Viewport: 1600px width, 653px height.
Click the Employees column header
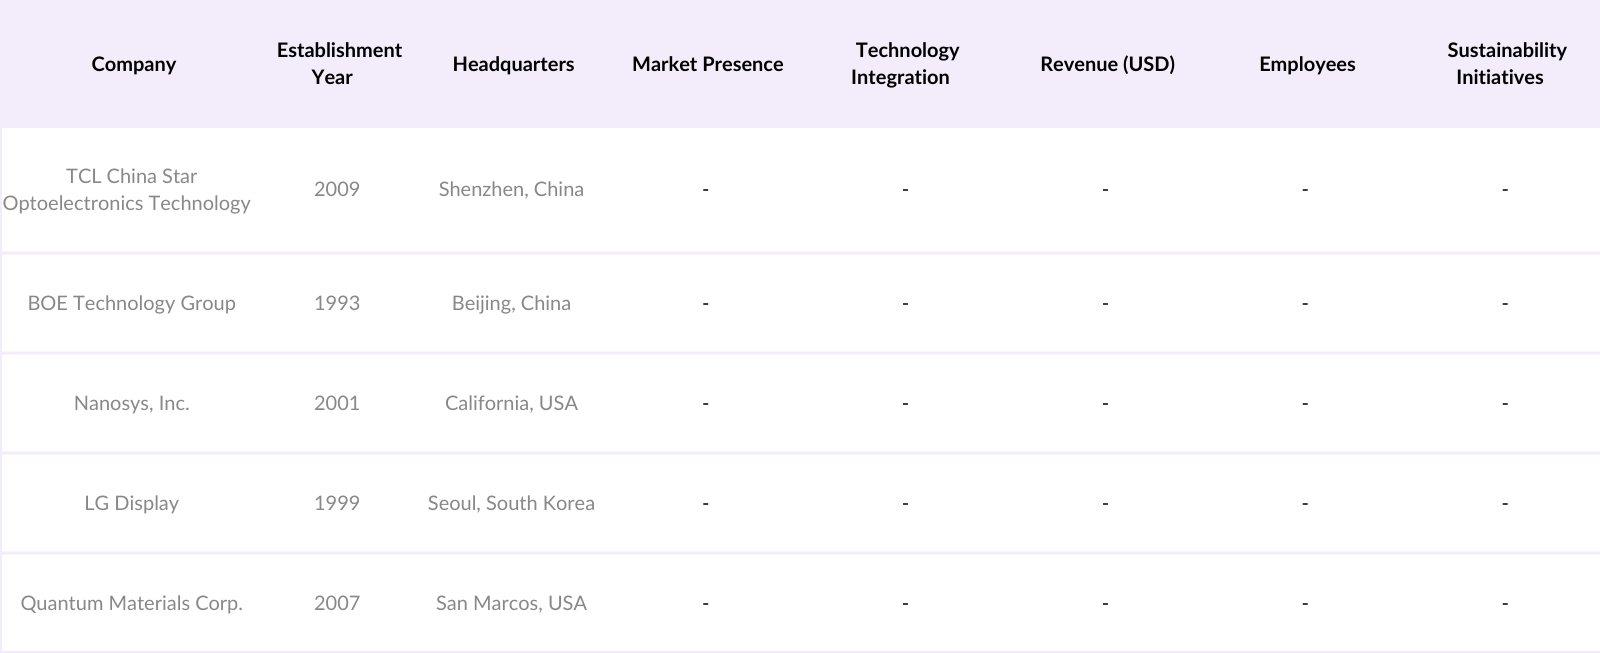1307,64
